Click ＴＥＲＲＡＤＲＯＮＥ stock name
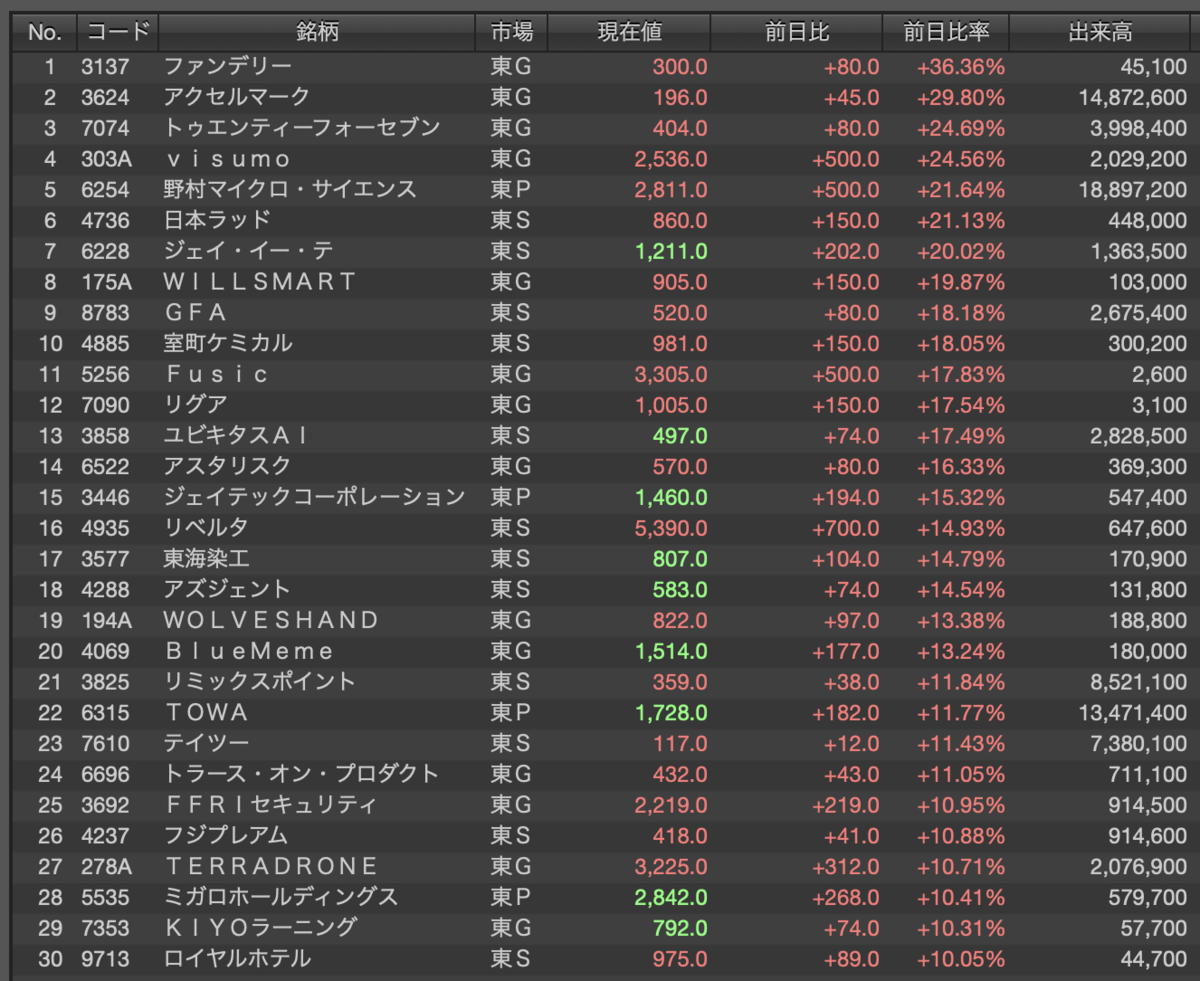 click(271, 867)
